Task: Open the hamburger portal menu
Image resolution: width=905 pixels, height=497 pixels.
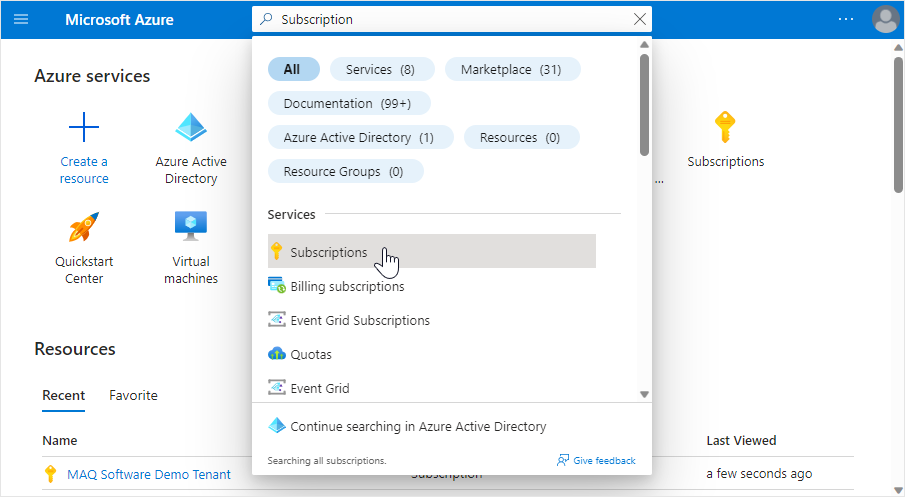Action: 21,19
